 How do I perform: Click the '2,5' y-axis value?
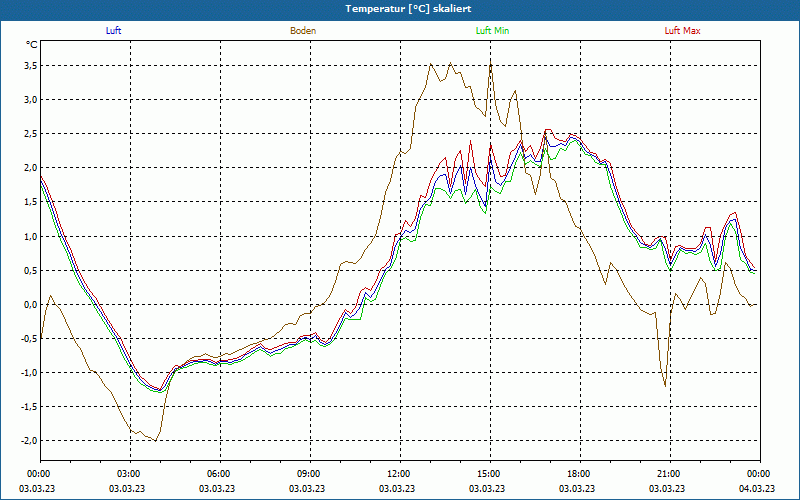(31, 134)
